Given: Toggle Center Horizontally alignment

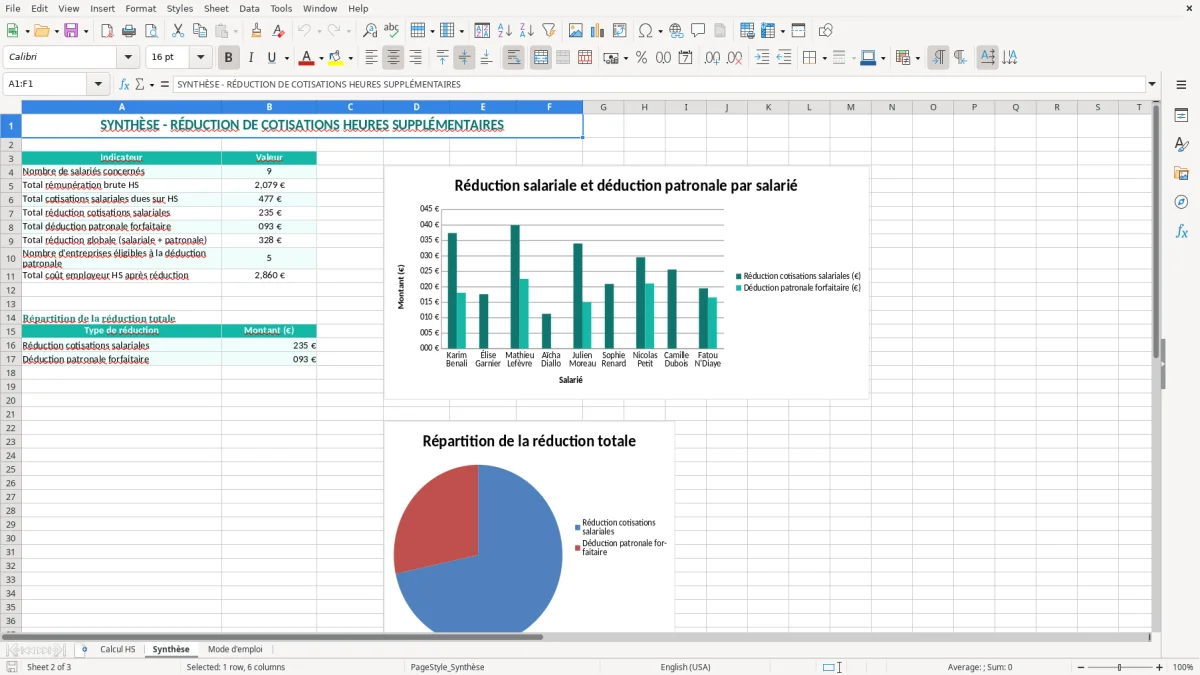Looking at the screenshot, I should 393,58.
